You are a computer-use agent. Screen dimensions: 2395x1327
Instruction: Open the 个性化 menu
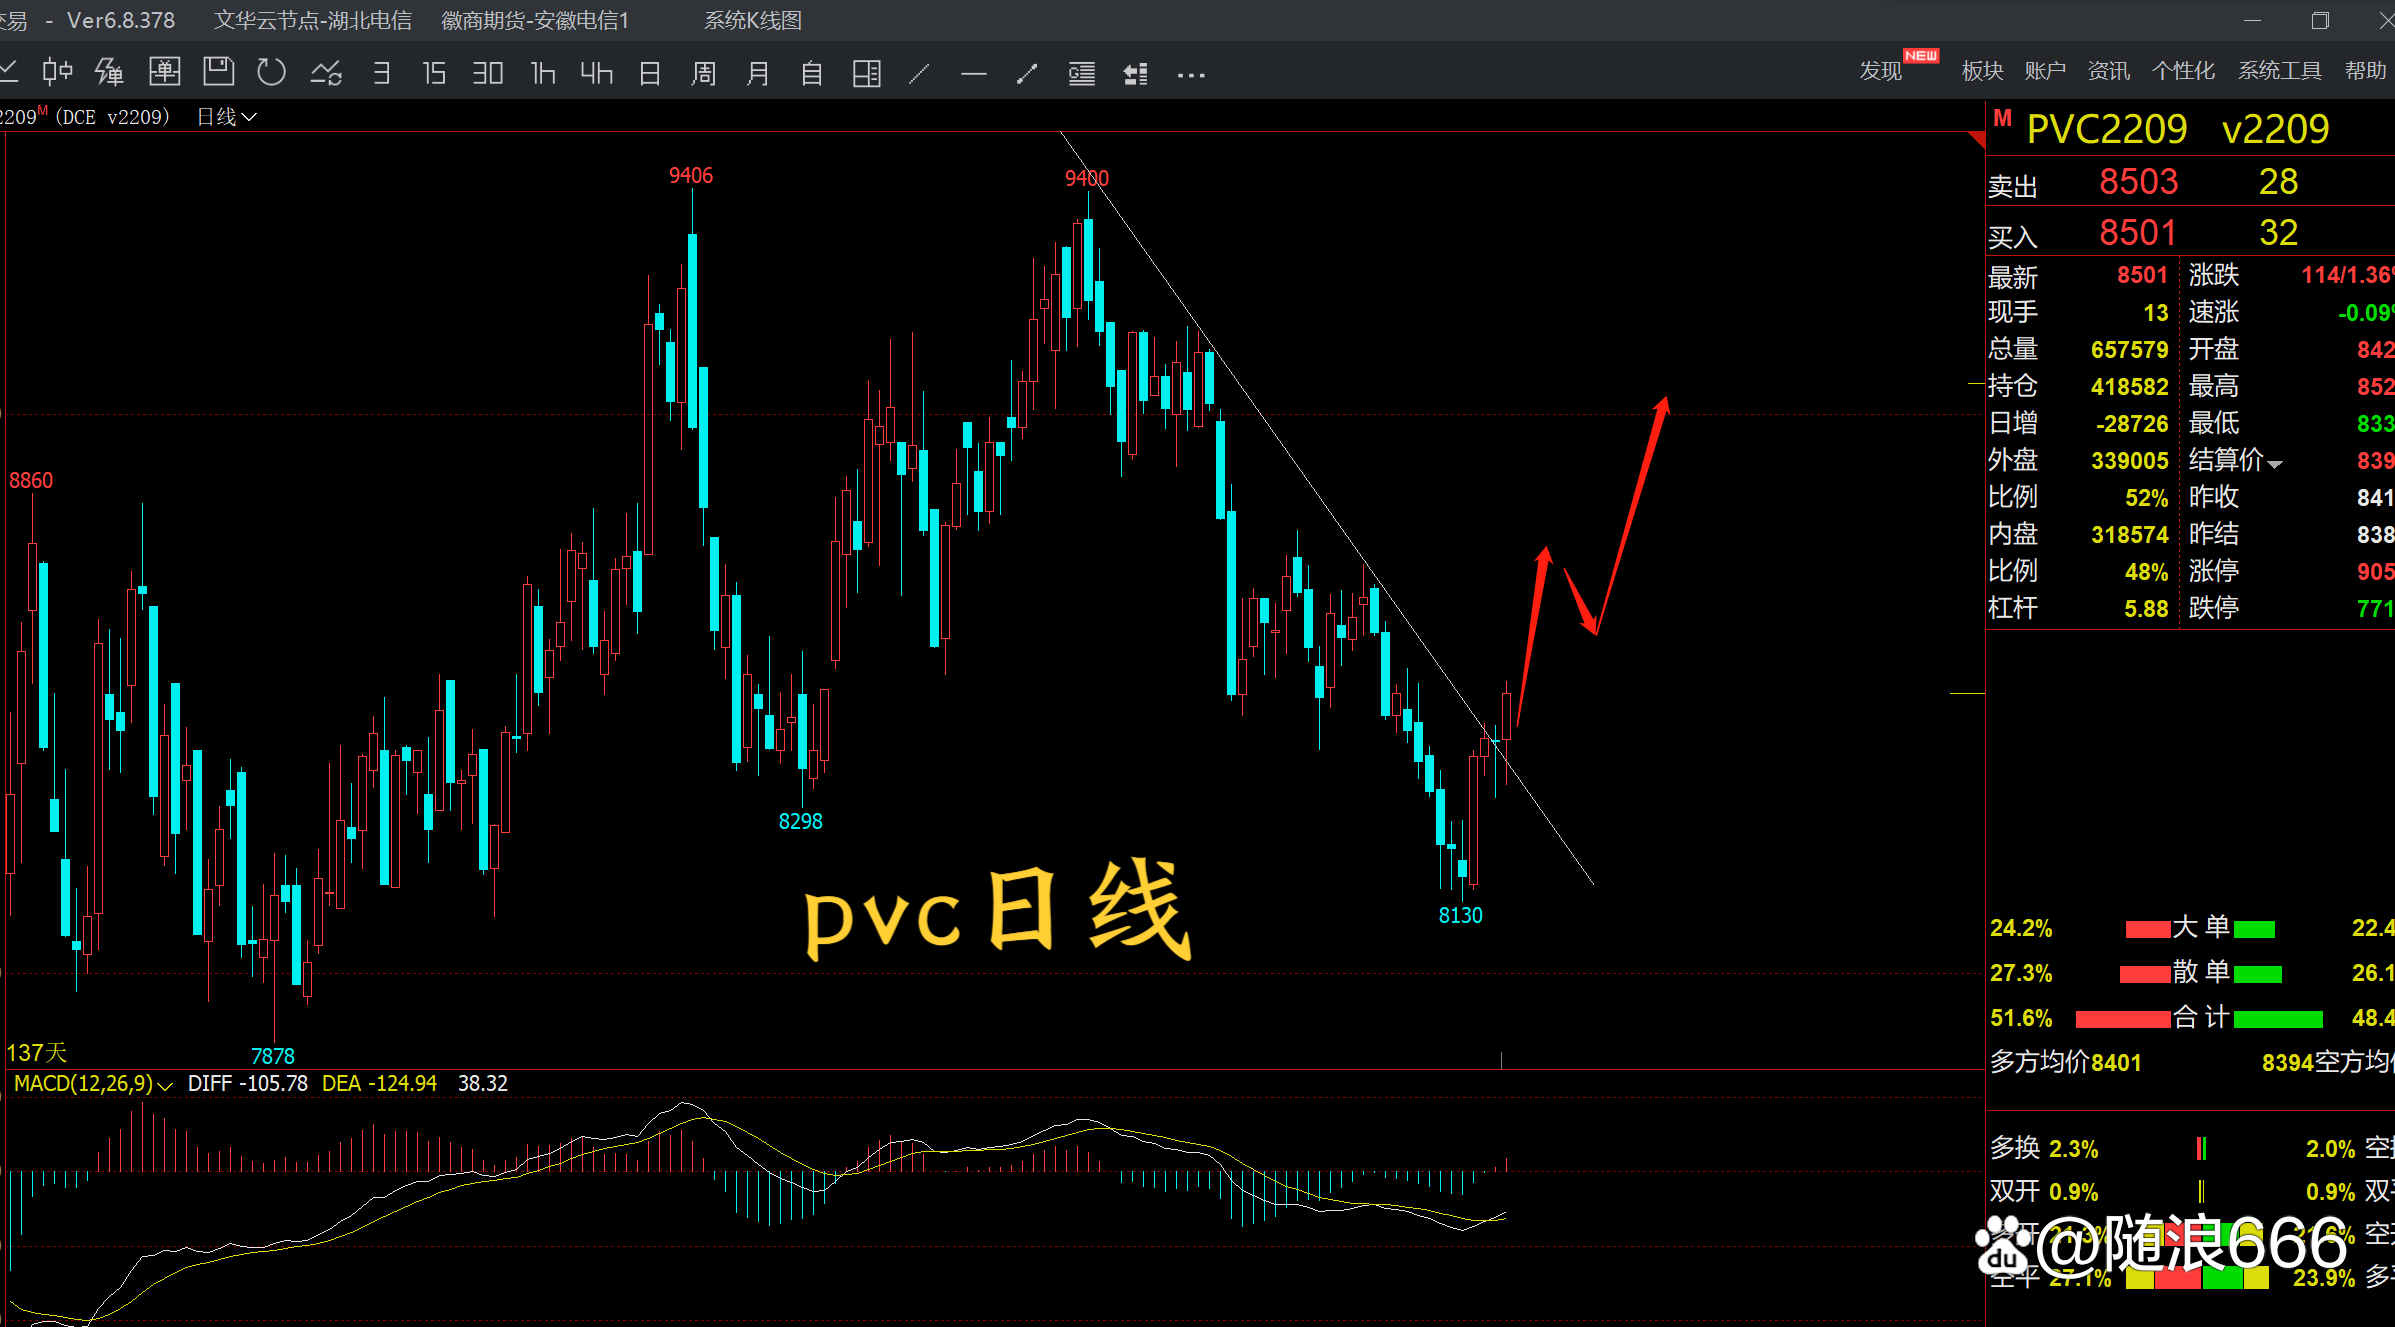point(2183,70)
